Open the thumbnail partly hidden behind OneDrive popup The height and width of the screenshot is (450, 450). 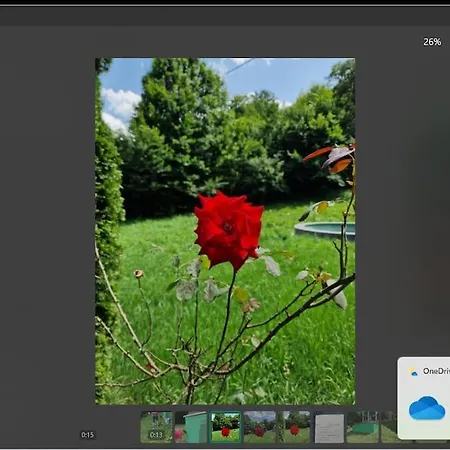click(x=389, y=427)
